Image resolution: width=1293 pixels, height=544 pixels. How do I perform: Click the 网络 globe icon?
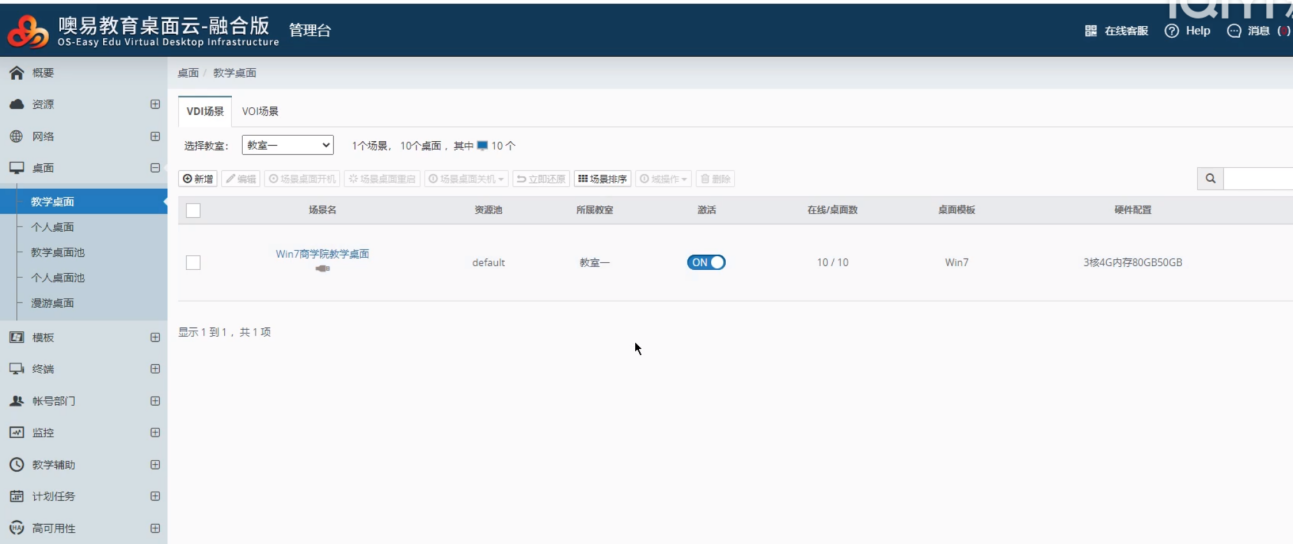pos(17,137)
